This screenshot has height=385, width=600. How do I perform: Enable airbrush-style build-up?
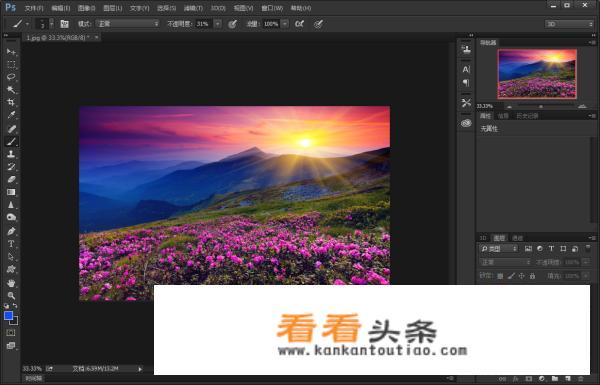pyautogui.click(x=299, y=24)
